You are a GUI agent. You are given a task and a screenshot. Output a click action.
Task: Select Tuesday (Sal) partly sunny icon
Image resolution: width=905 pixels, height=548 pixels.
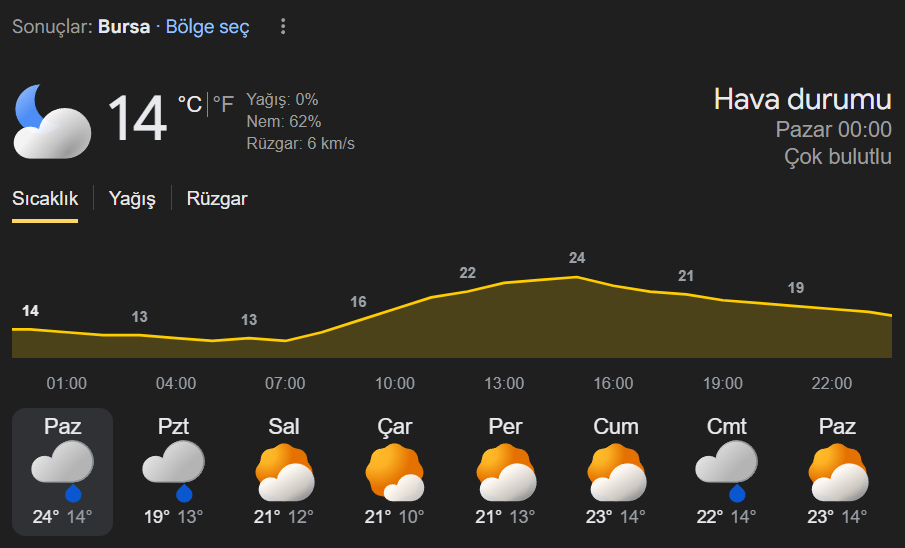coord(284,472)
